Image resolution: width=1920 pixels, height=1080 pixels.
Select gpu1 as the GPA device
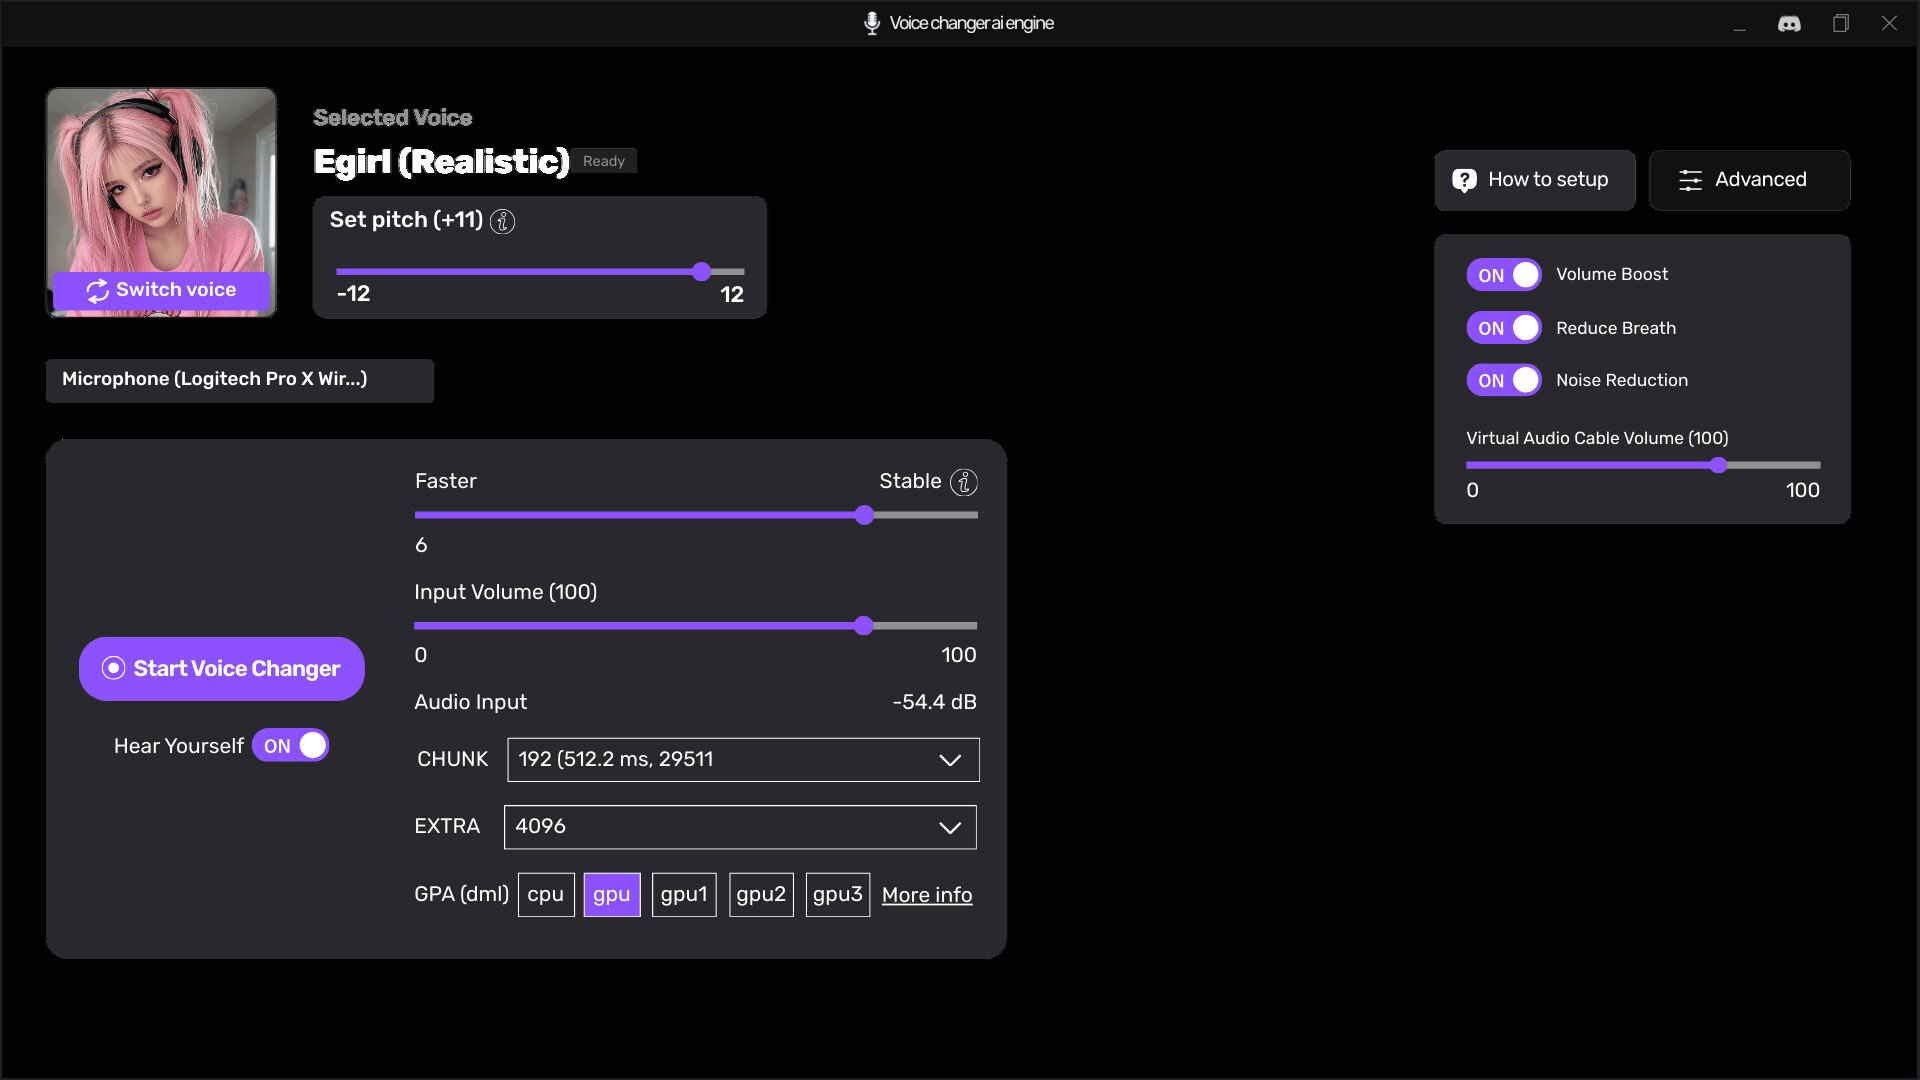(x=684, y=894)
